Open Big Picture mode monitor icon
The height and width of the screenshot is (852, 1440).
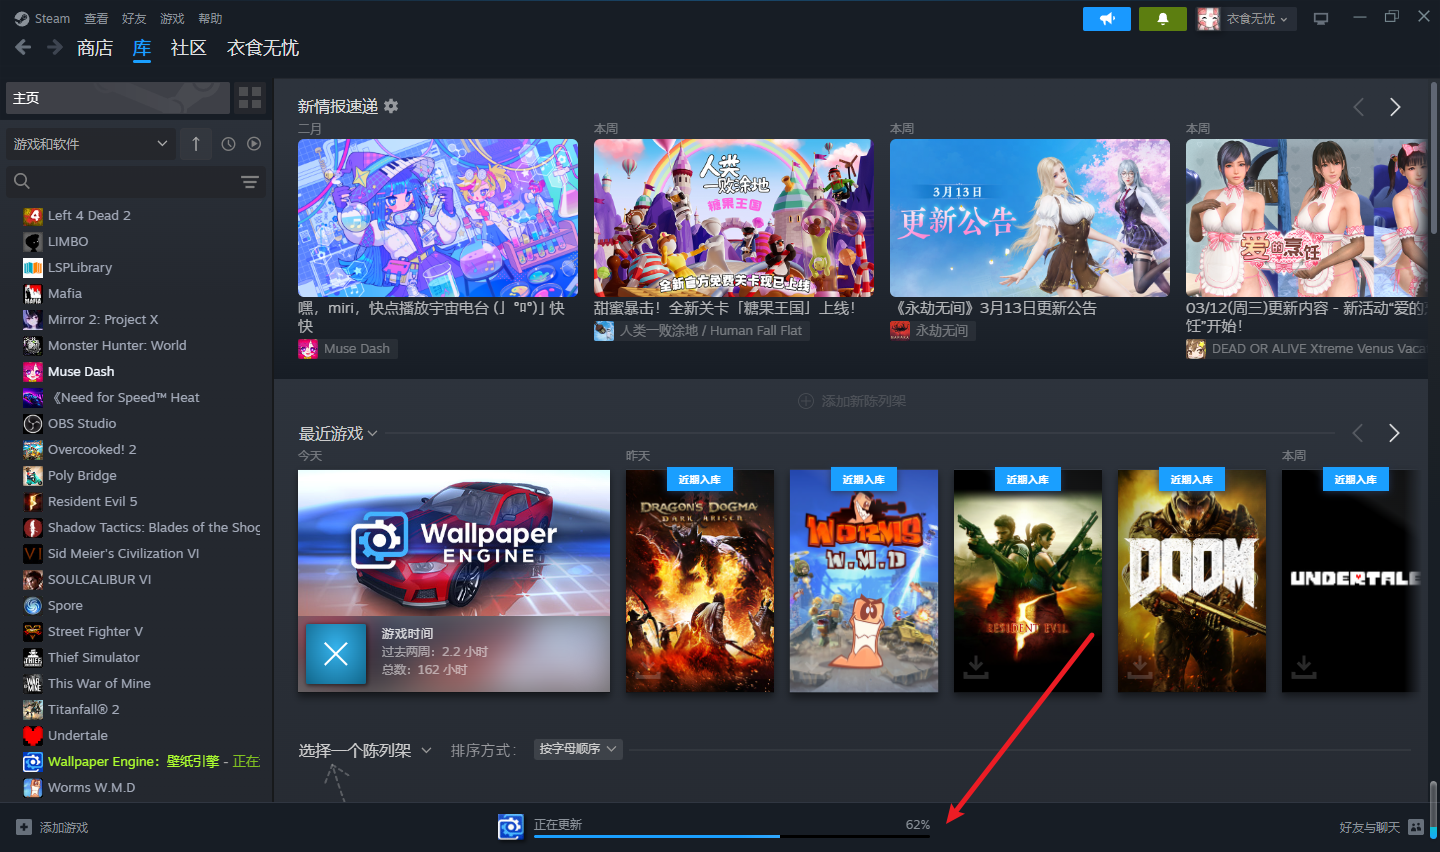[x=1321, y=19]
